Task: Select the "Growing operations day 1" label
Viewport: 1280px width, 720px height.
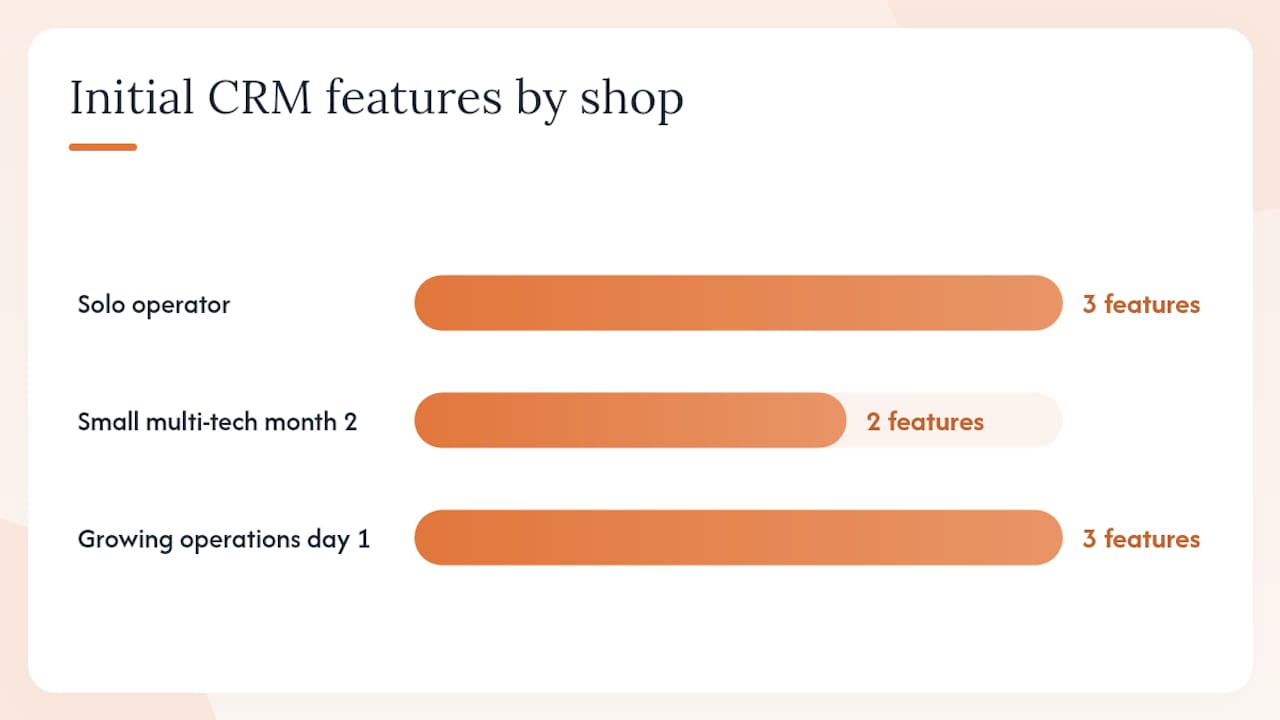Action: click(x=224, y=539)
